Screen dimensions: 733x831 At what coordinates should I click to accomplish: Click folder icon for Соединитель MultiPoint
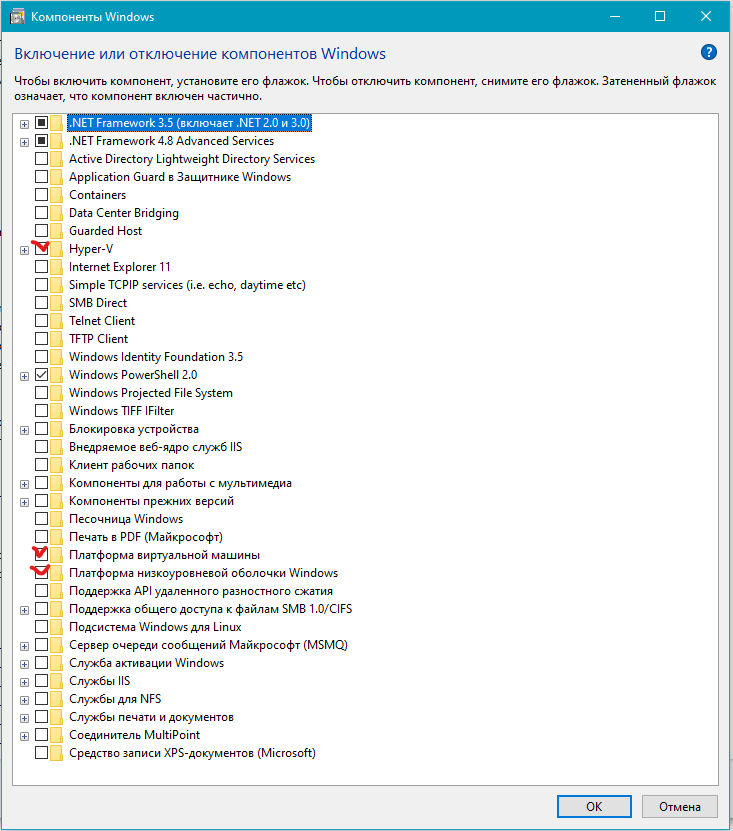pyautogui.click(x=57, y=735)
